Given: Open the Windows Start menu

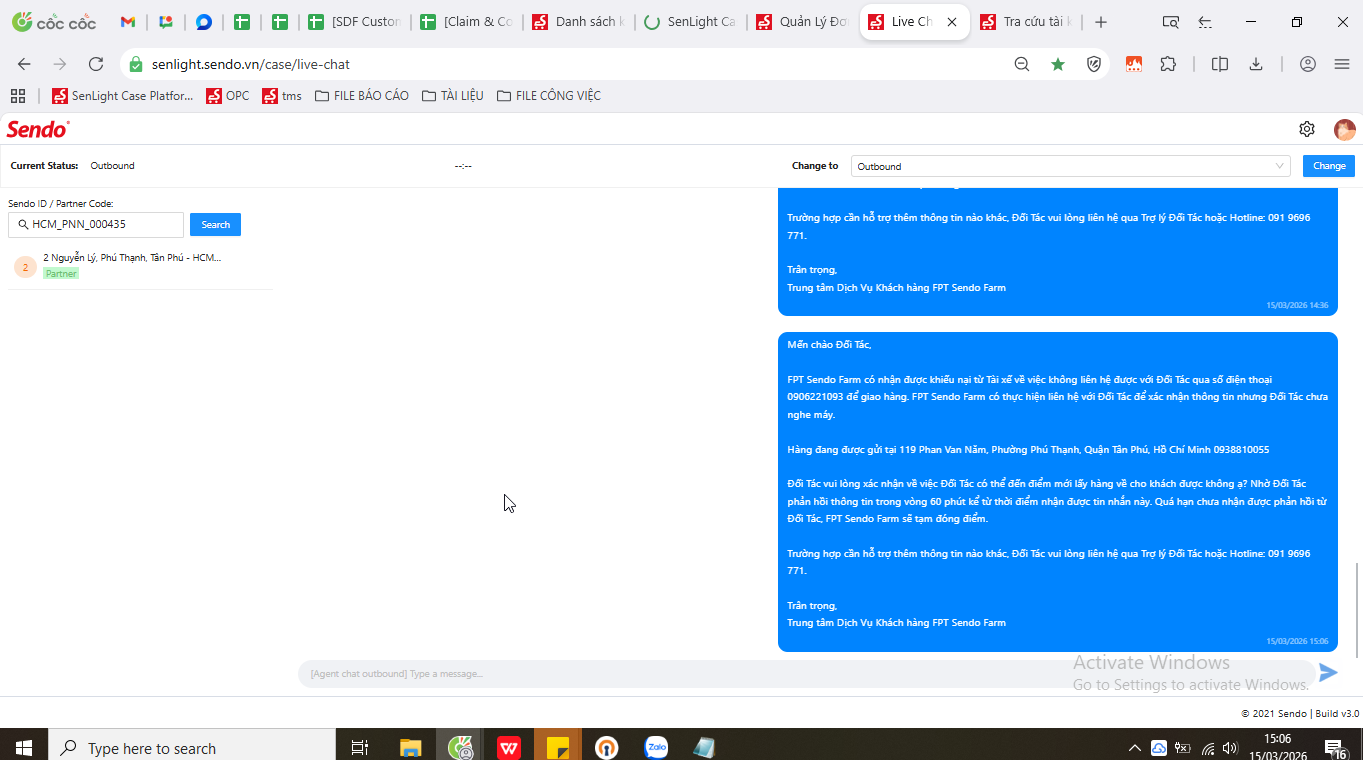Looking at the screenshot, I should coord(23,747).
